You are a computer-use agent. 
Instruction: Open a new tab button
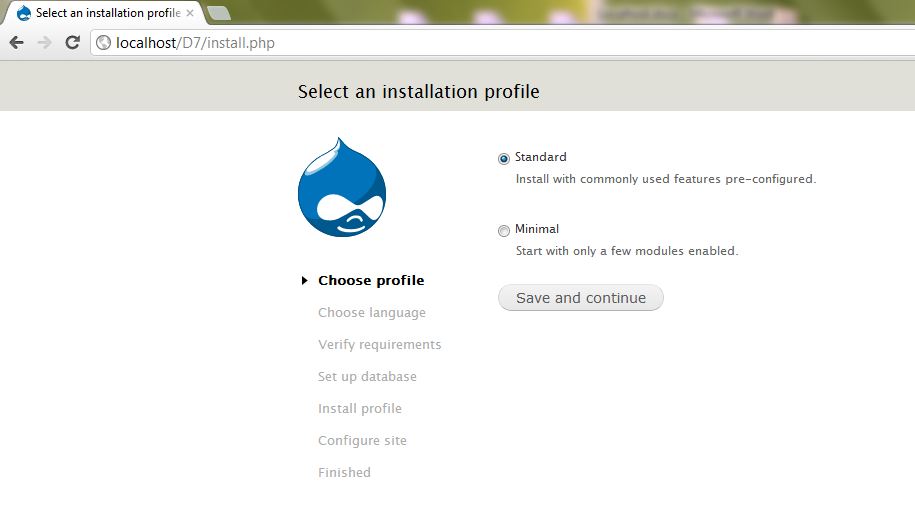(x=218, y=13)
